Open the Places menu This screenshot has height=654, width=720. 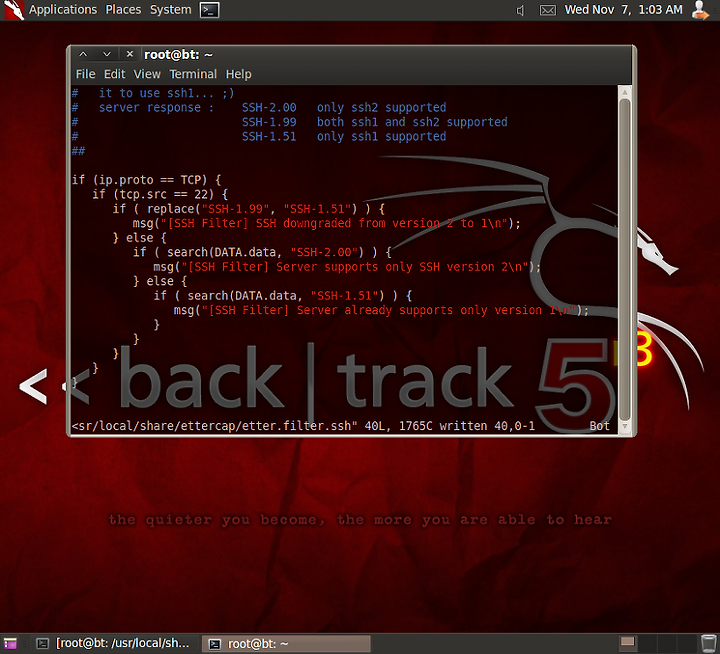pos(123,10)
